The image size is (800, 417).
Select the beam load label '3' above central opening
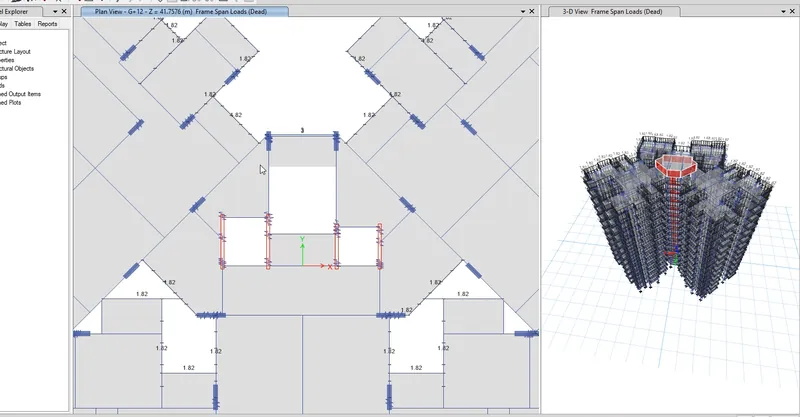click(302, 131)
